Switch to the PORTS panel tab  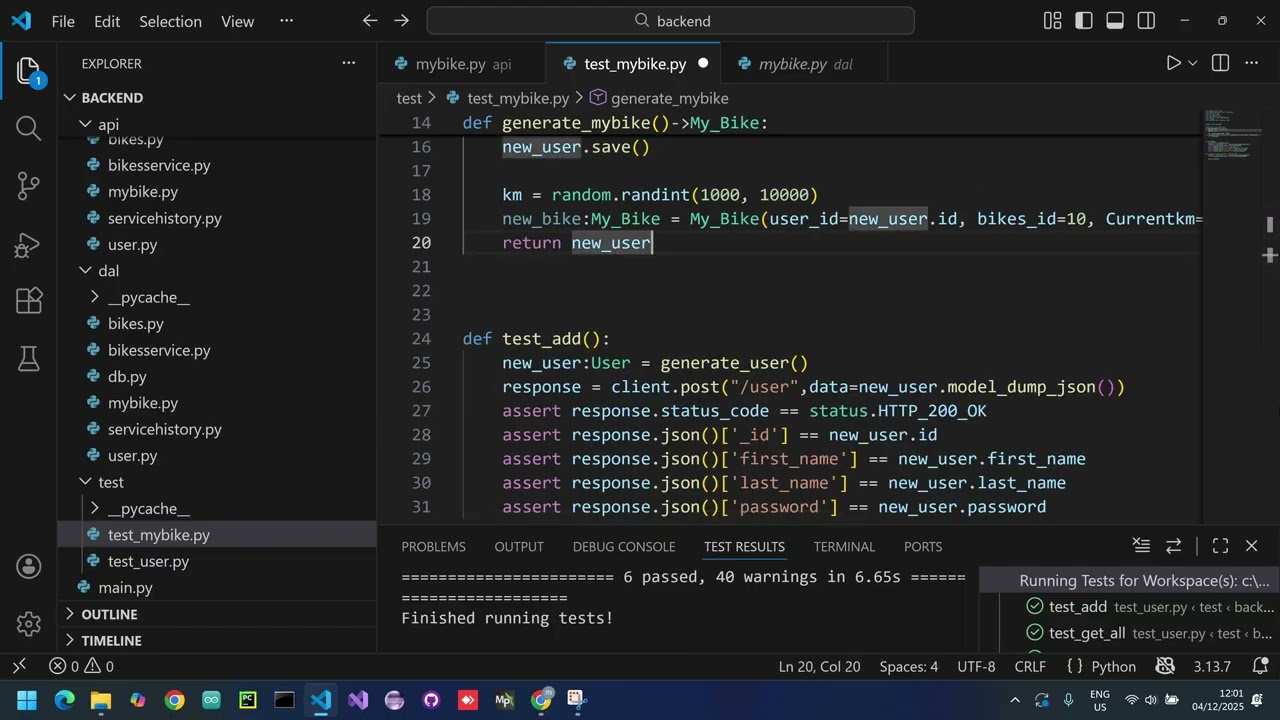coord(923,546)
